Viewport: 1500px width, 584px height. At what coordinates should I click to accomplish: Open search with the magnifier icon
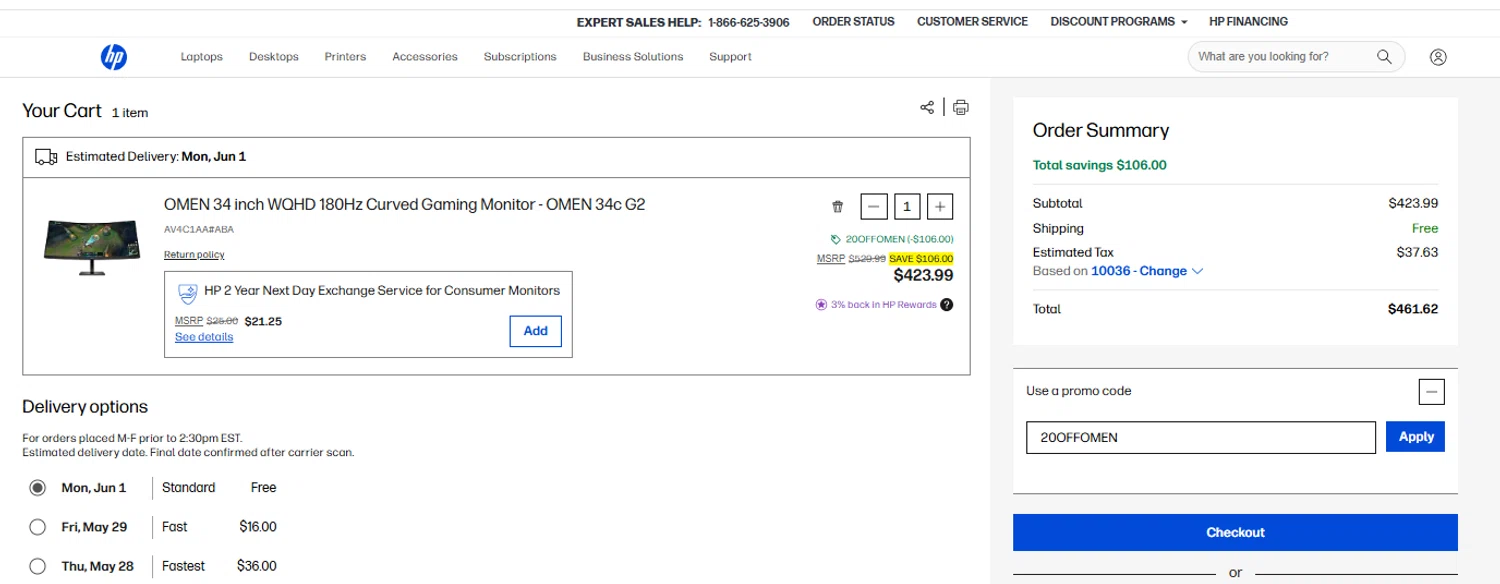click(1384, 57)
